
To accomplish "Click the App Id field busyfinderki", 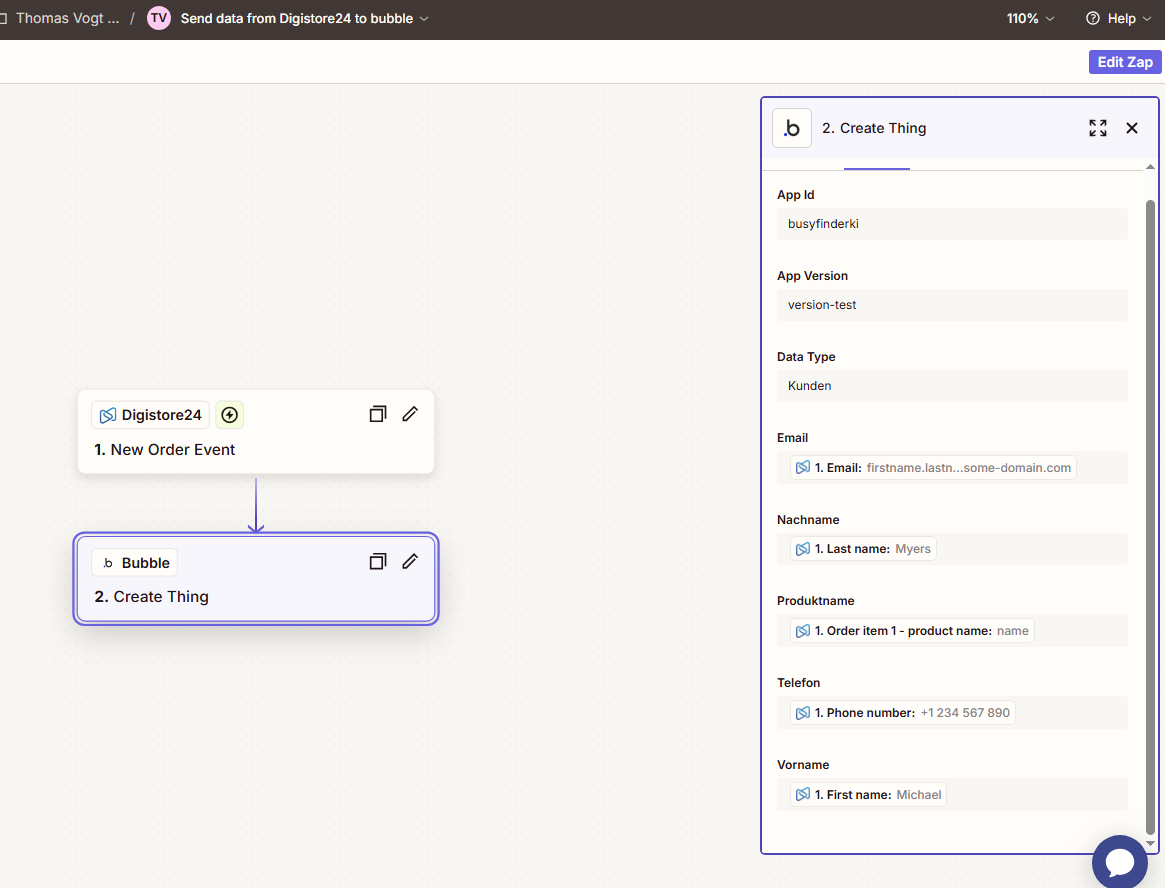I will (x=952, y=224).
